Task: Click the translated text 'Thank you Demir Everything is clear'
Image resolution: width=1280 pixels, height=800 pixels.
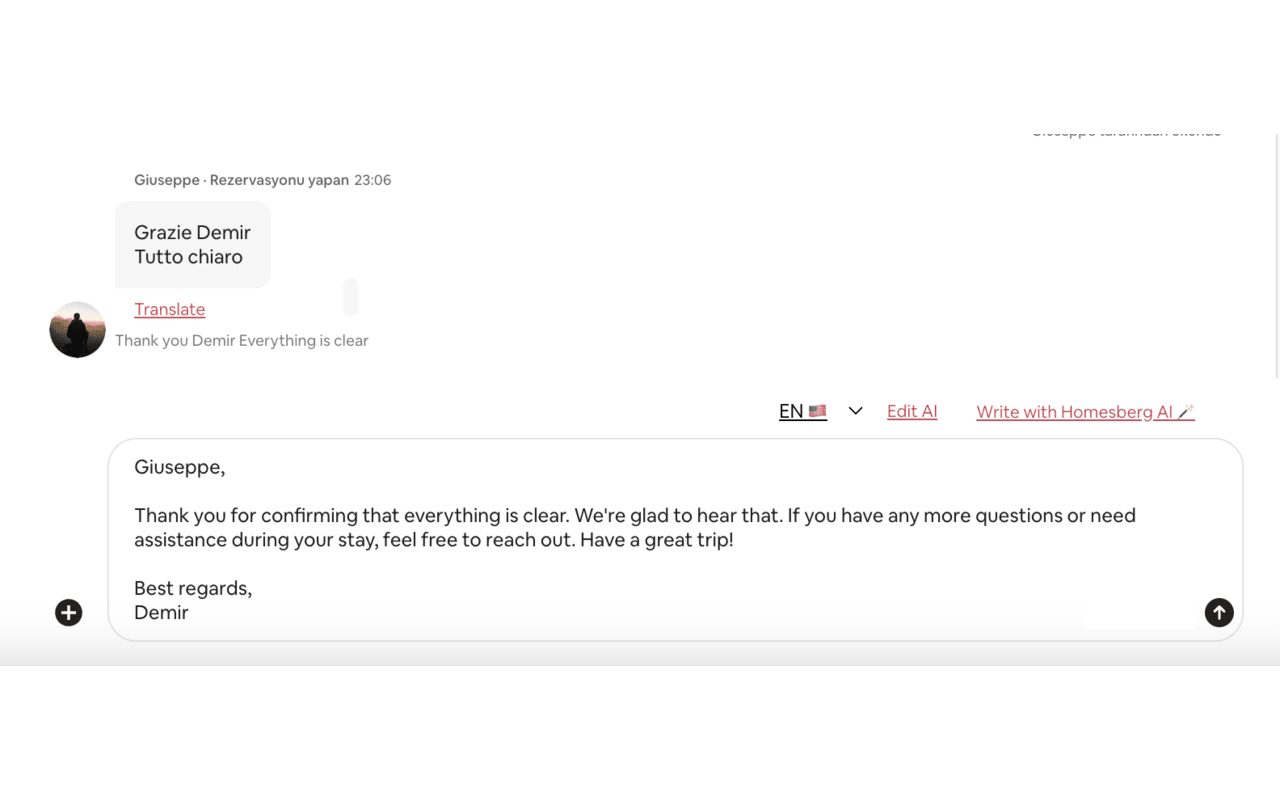Action: 241,340
